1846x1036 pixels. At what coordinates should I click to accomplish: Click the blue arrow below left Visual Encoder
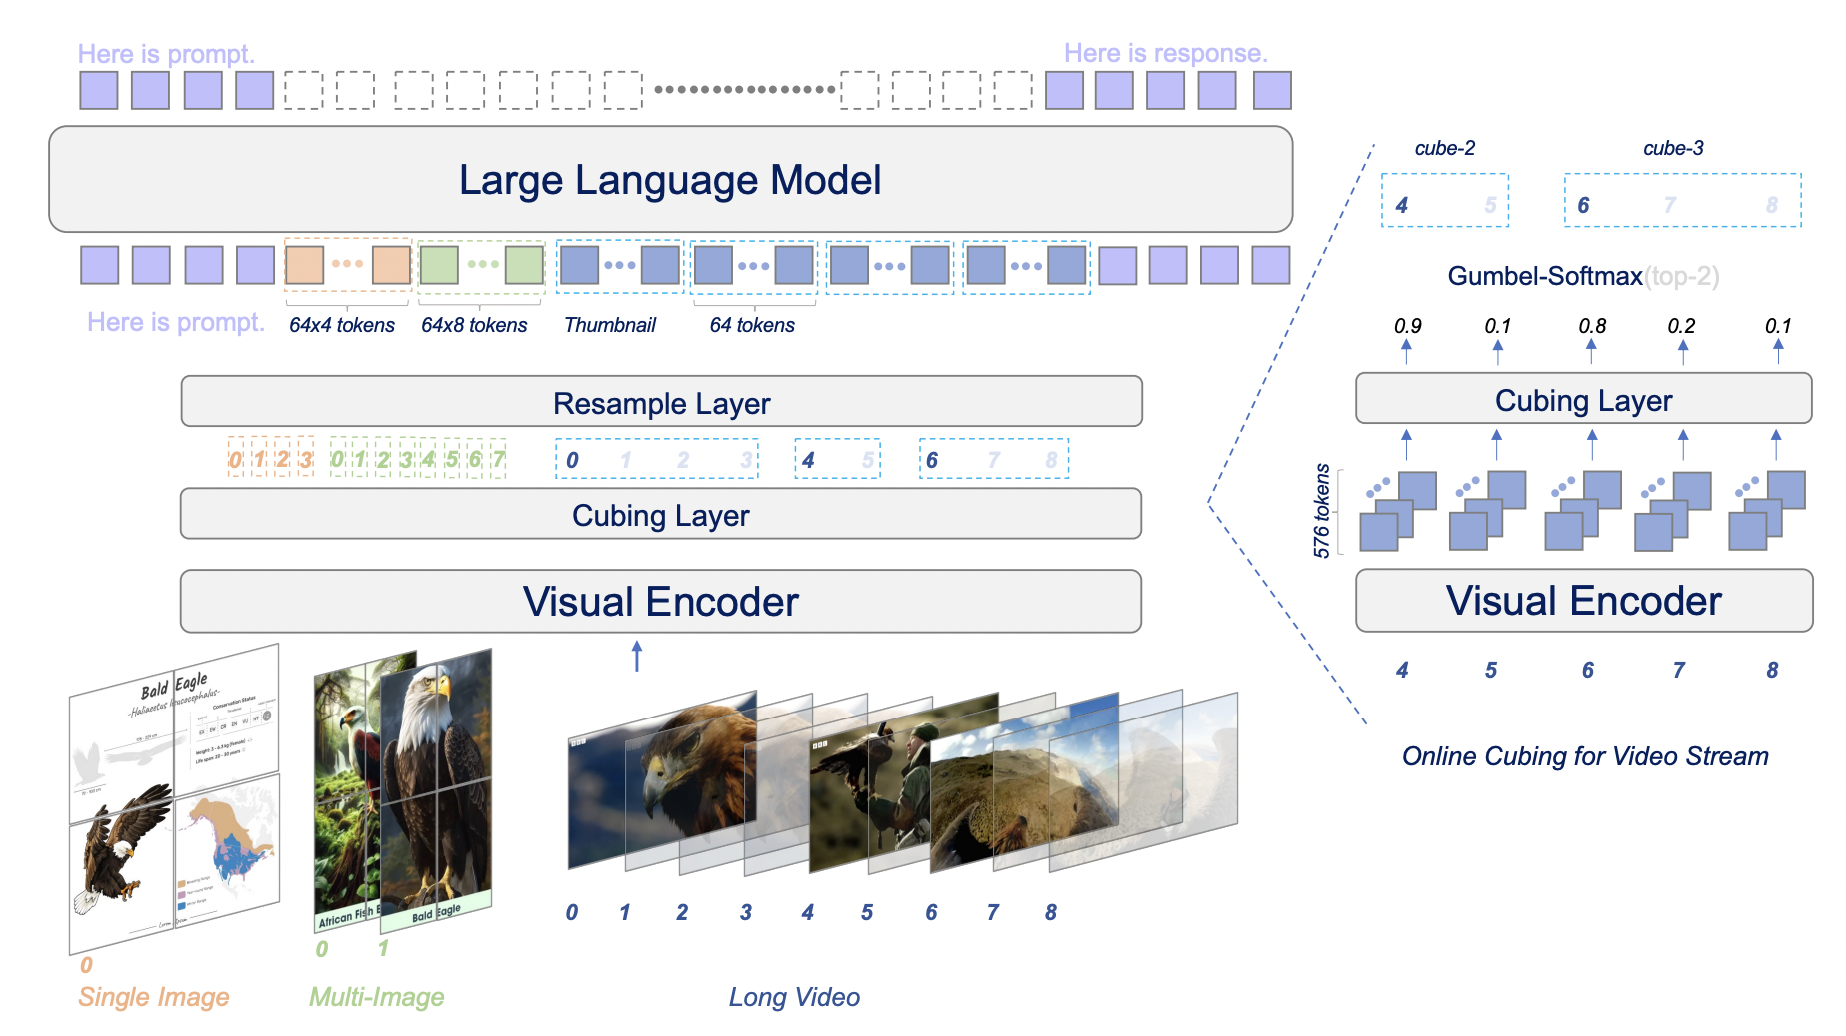click(637, 656)
